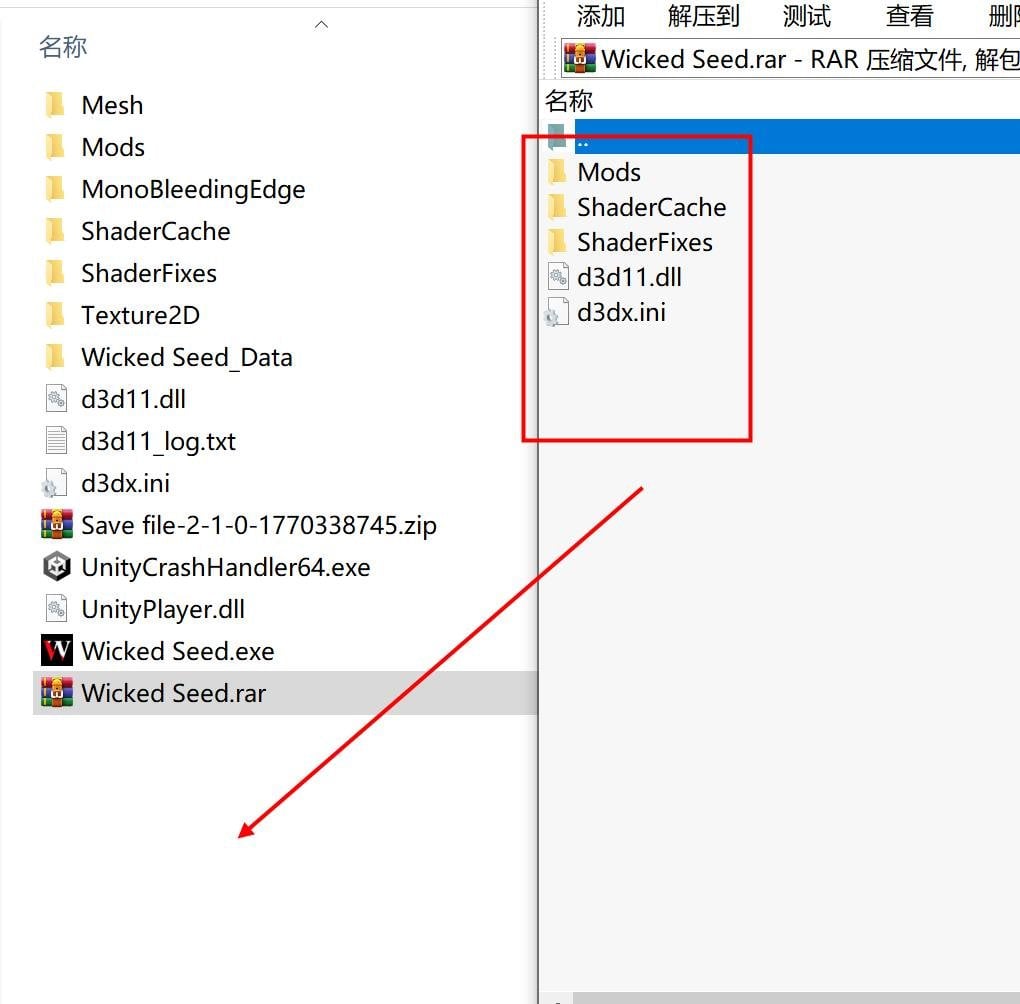Click the Wicked Seed_Data folder icon
The width and height of the screenshot is (1020, 1004).
(x=55, y=357)
